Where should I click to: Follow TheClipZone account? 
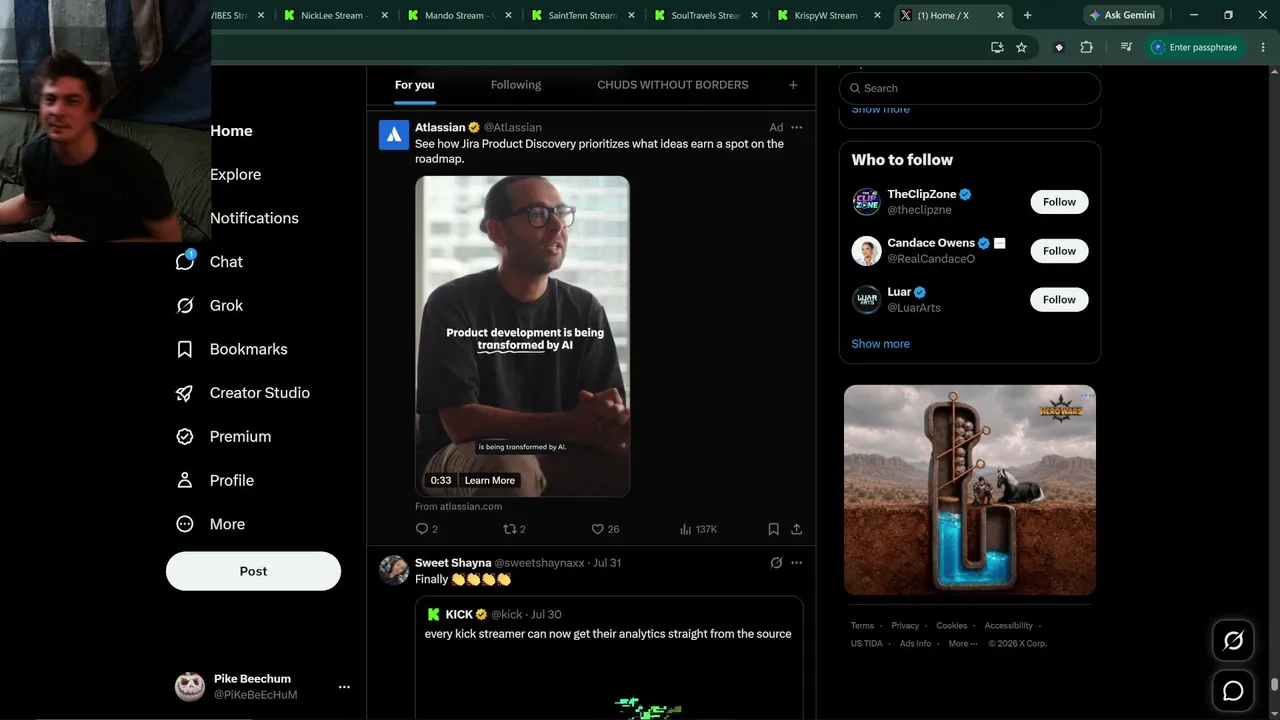pyautogui.click(x=1059, y=202)
